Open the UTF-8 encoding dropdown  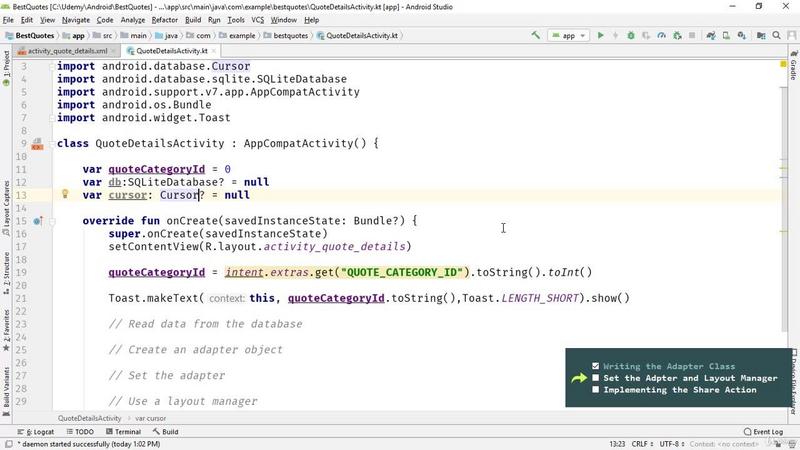671,444
